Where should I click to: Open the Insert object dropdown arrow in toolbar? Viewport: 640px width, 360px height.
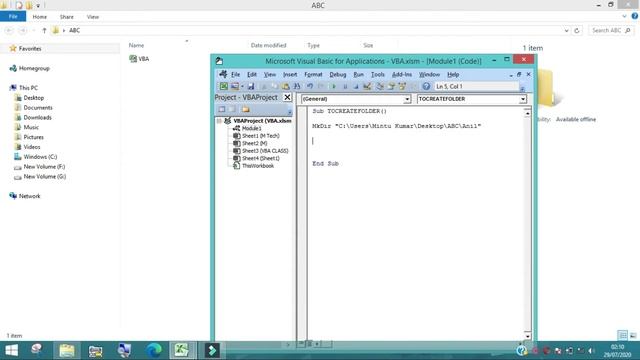coord(242,87)
